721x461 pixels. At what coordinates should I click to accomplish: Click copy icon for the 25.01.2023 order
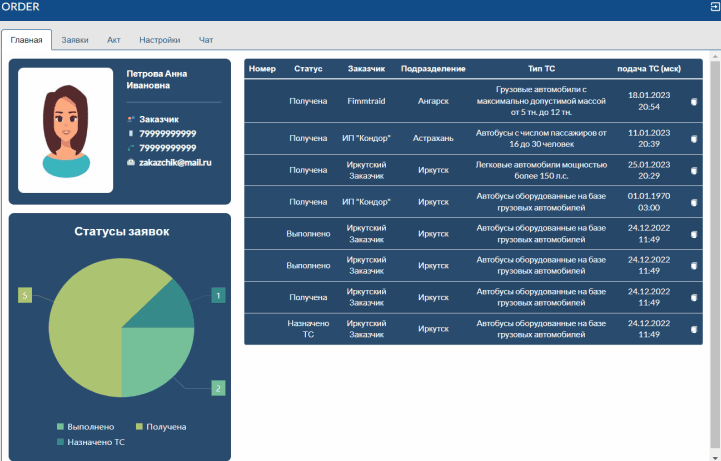click(x=694, y=171)
